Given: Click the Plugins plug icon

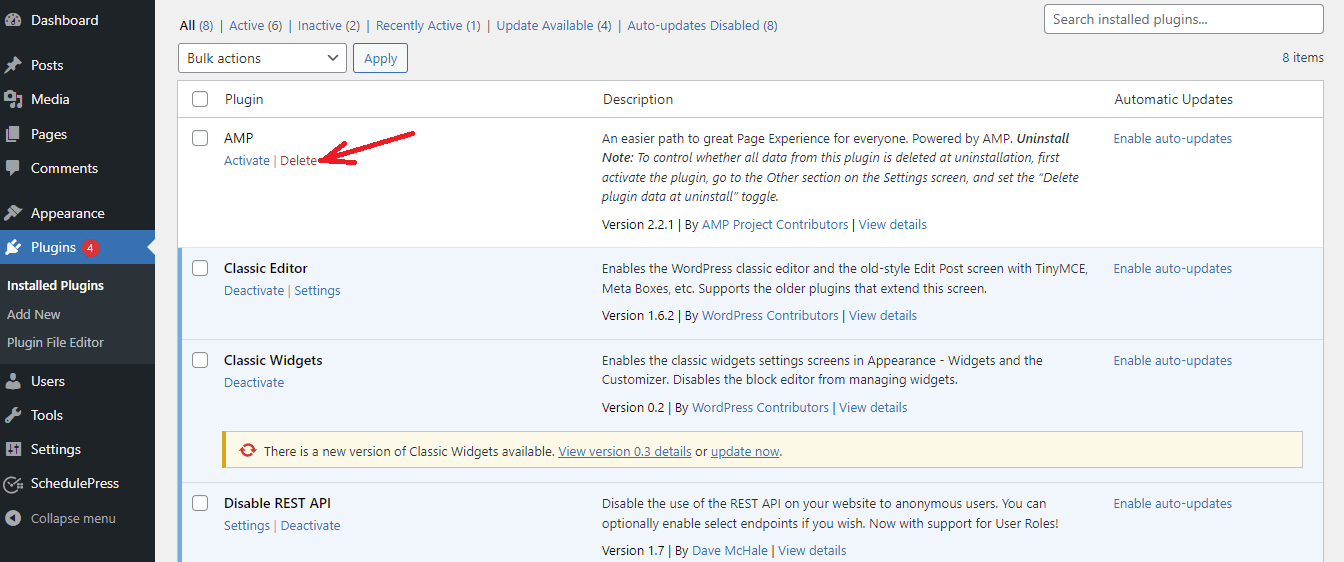Looking at the screenshot, I should pos(13,247).
